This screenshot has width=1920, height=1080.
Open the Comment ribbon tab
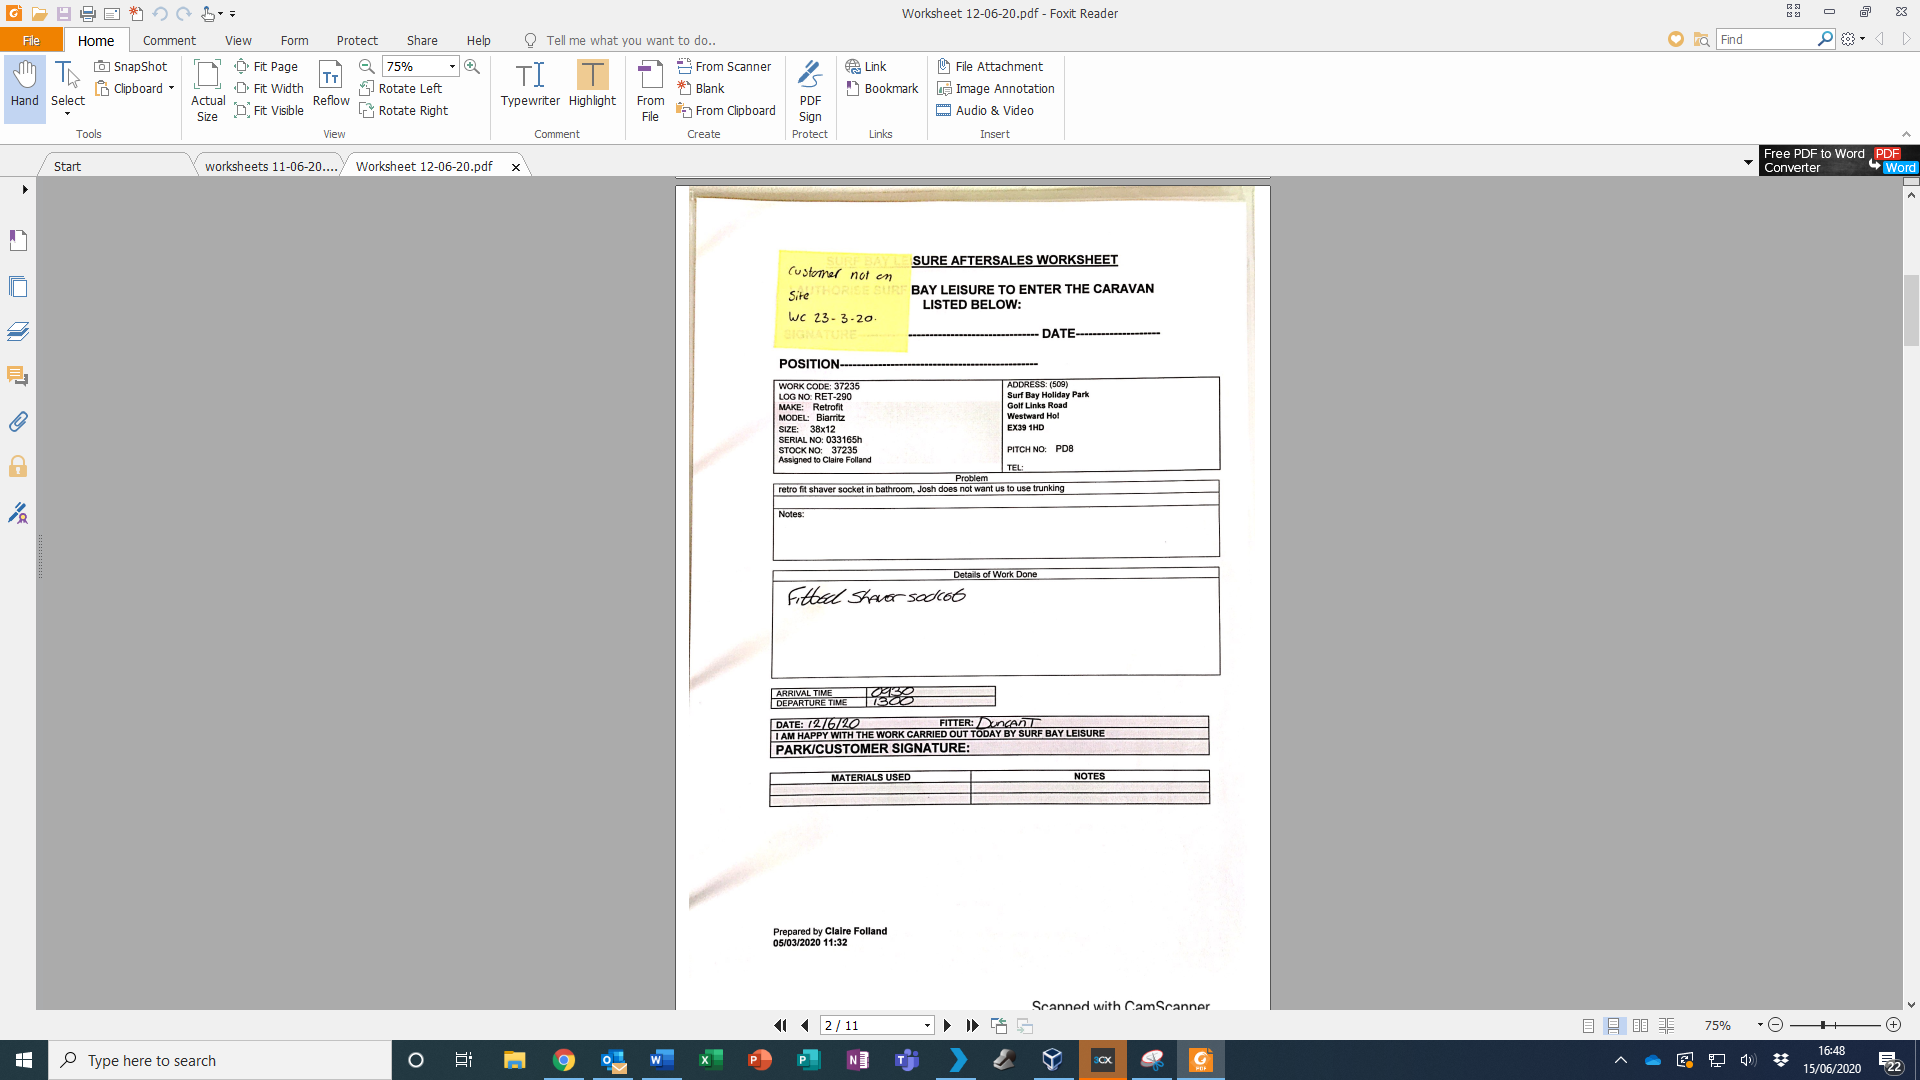pyautogui.click(x=169, y=40)
